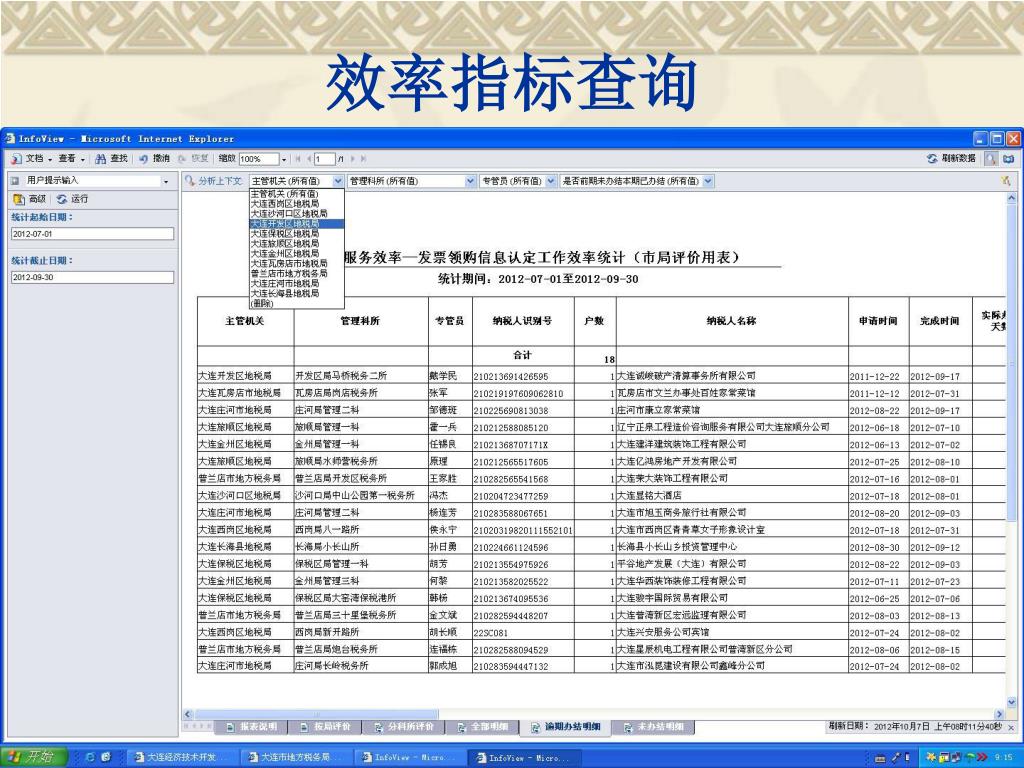Select 大连沙河口区地税局 in the dropdown list
Screen dimensions: 1024x768
296,214
